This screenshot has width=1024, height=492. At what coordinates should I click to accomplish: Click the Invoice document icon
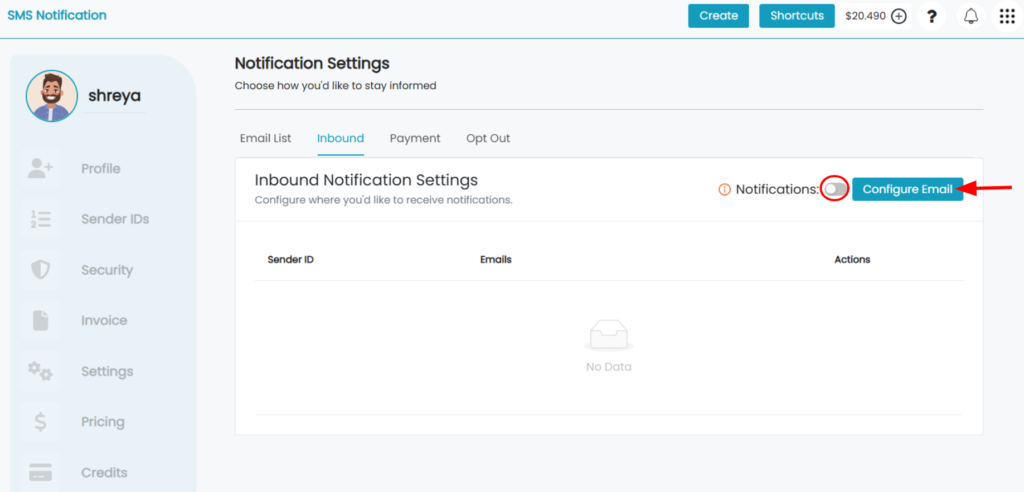click(x=40, y=321)
